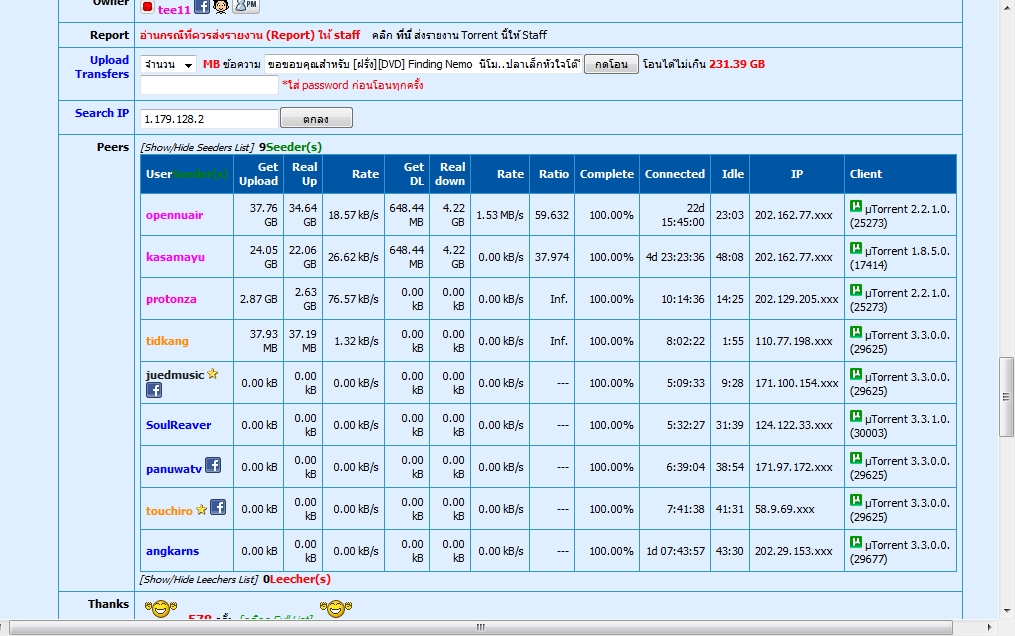
Task: Open user angkarns's profile
Action: point(172,551)
